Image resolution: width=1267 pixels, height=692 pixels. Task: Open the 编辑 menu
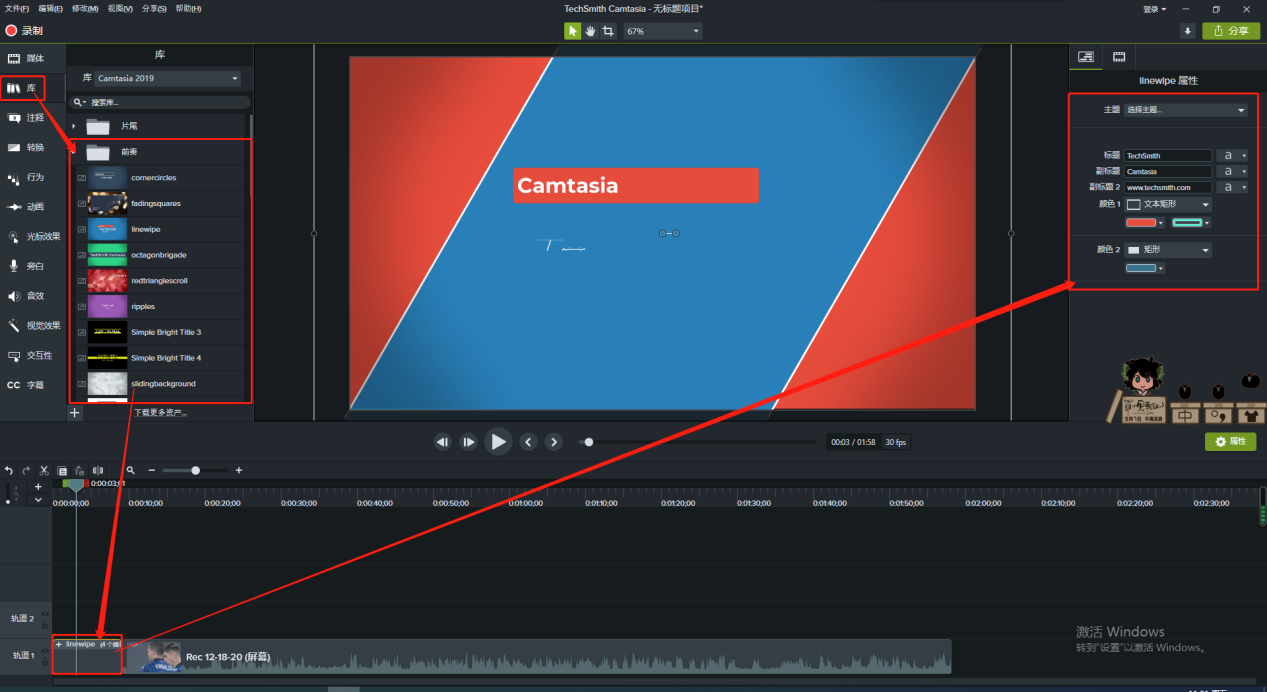point(52,8)
